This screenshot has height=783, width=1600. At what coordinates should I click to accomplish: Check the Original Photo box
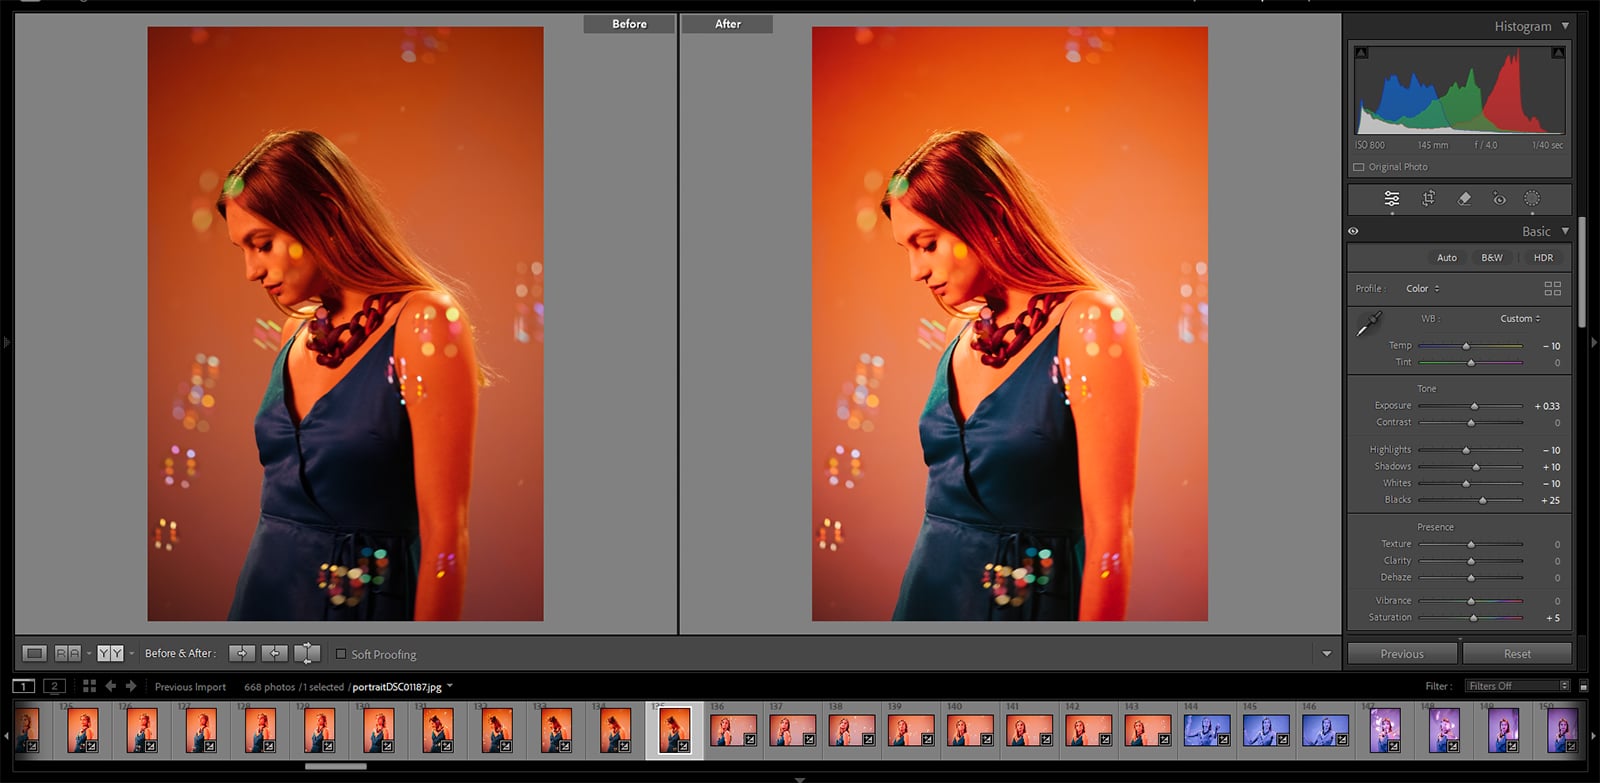tap(1359, 167)
